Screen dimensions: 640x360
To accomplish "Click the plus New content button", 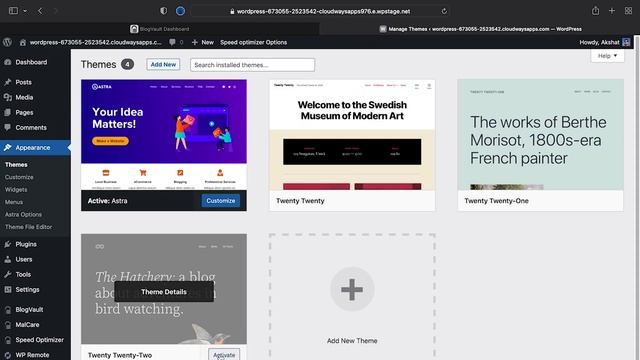I will (x=203, y=42).
